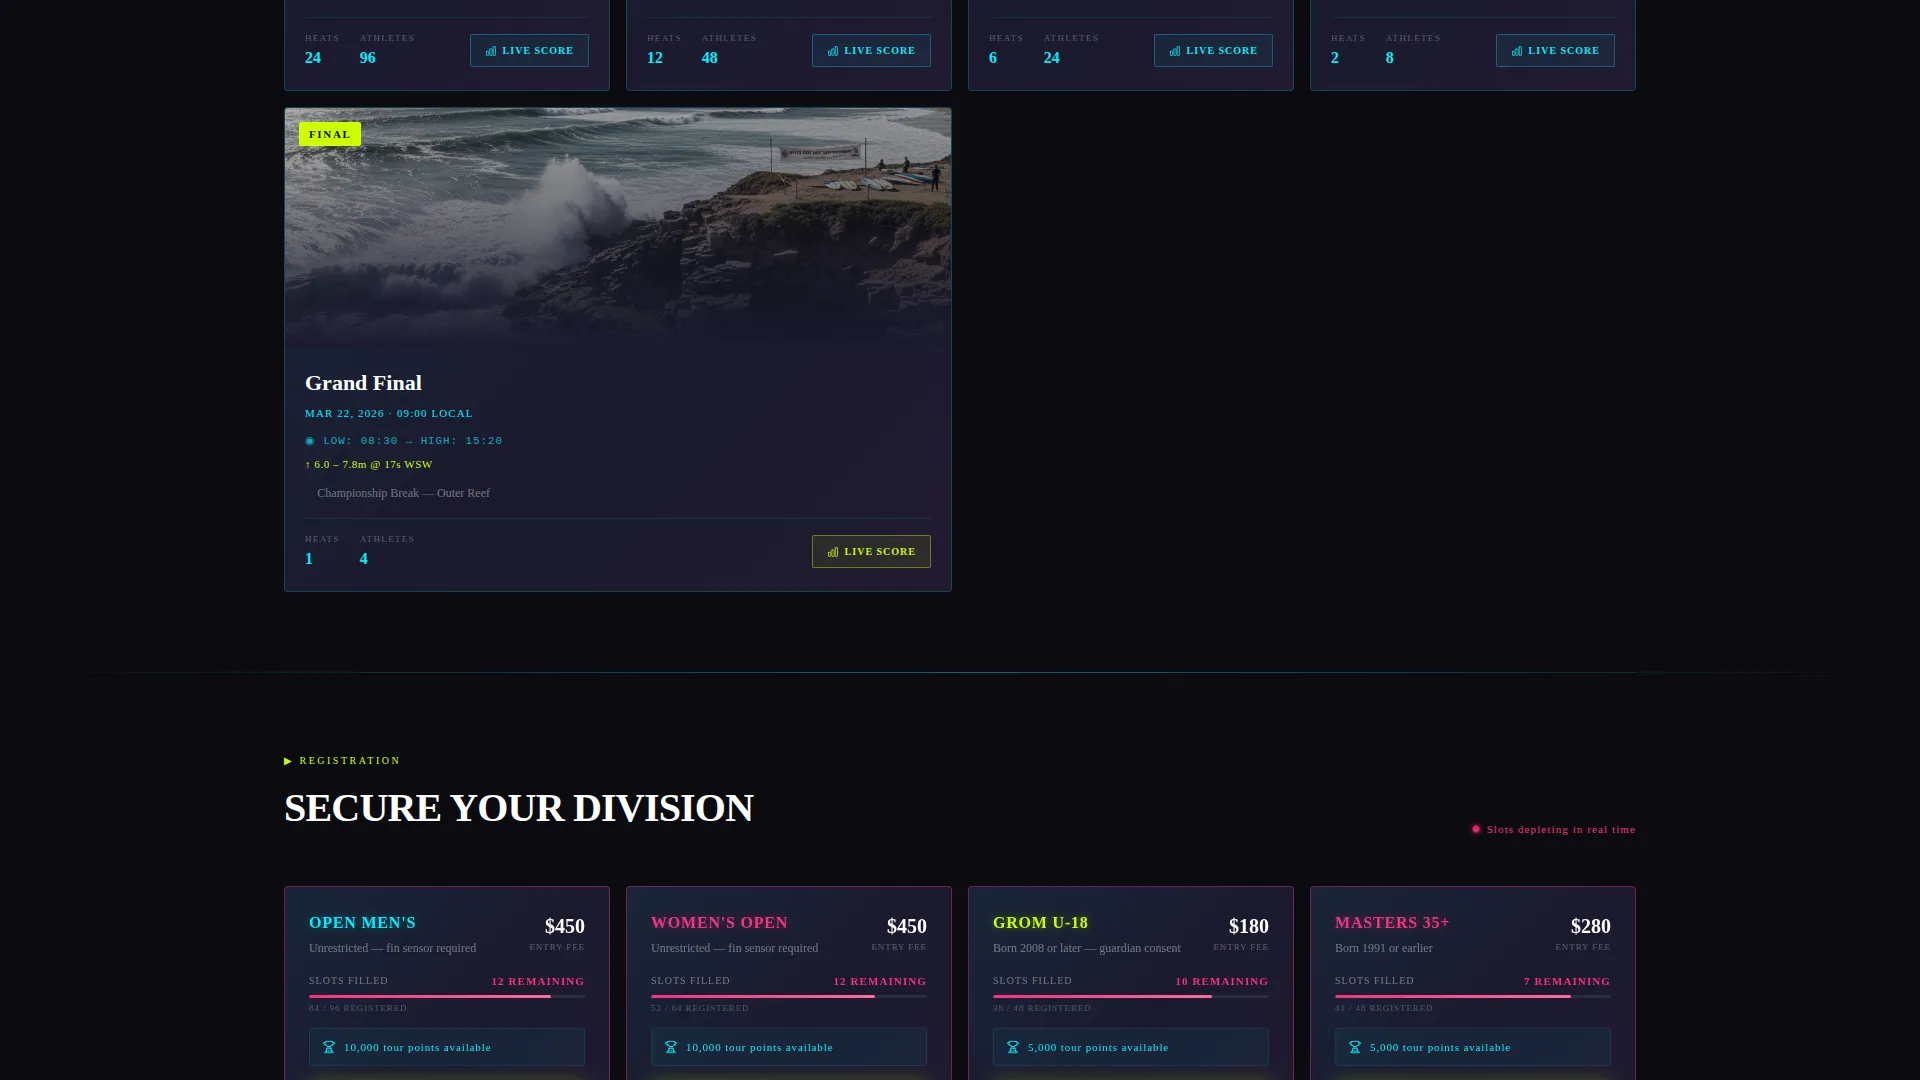The height and width of the screenshot is (1080, 1920).
Task: Click the swell reading 6.0 – 7.8m @ 17s WSW
Action: point(373,465)
